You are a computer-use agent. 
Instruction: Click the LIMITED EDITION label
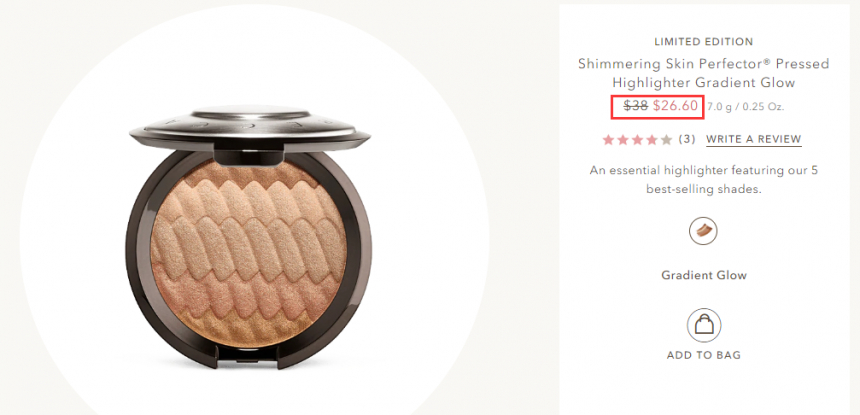(x=704, y=42)
